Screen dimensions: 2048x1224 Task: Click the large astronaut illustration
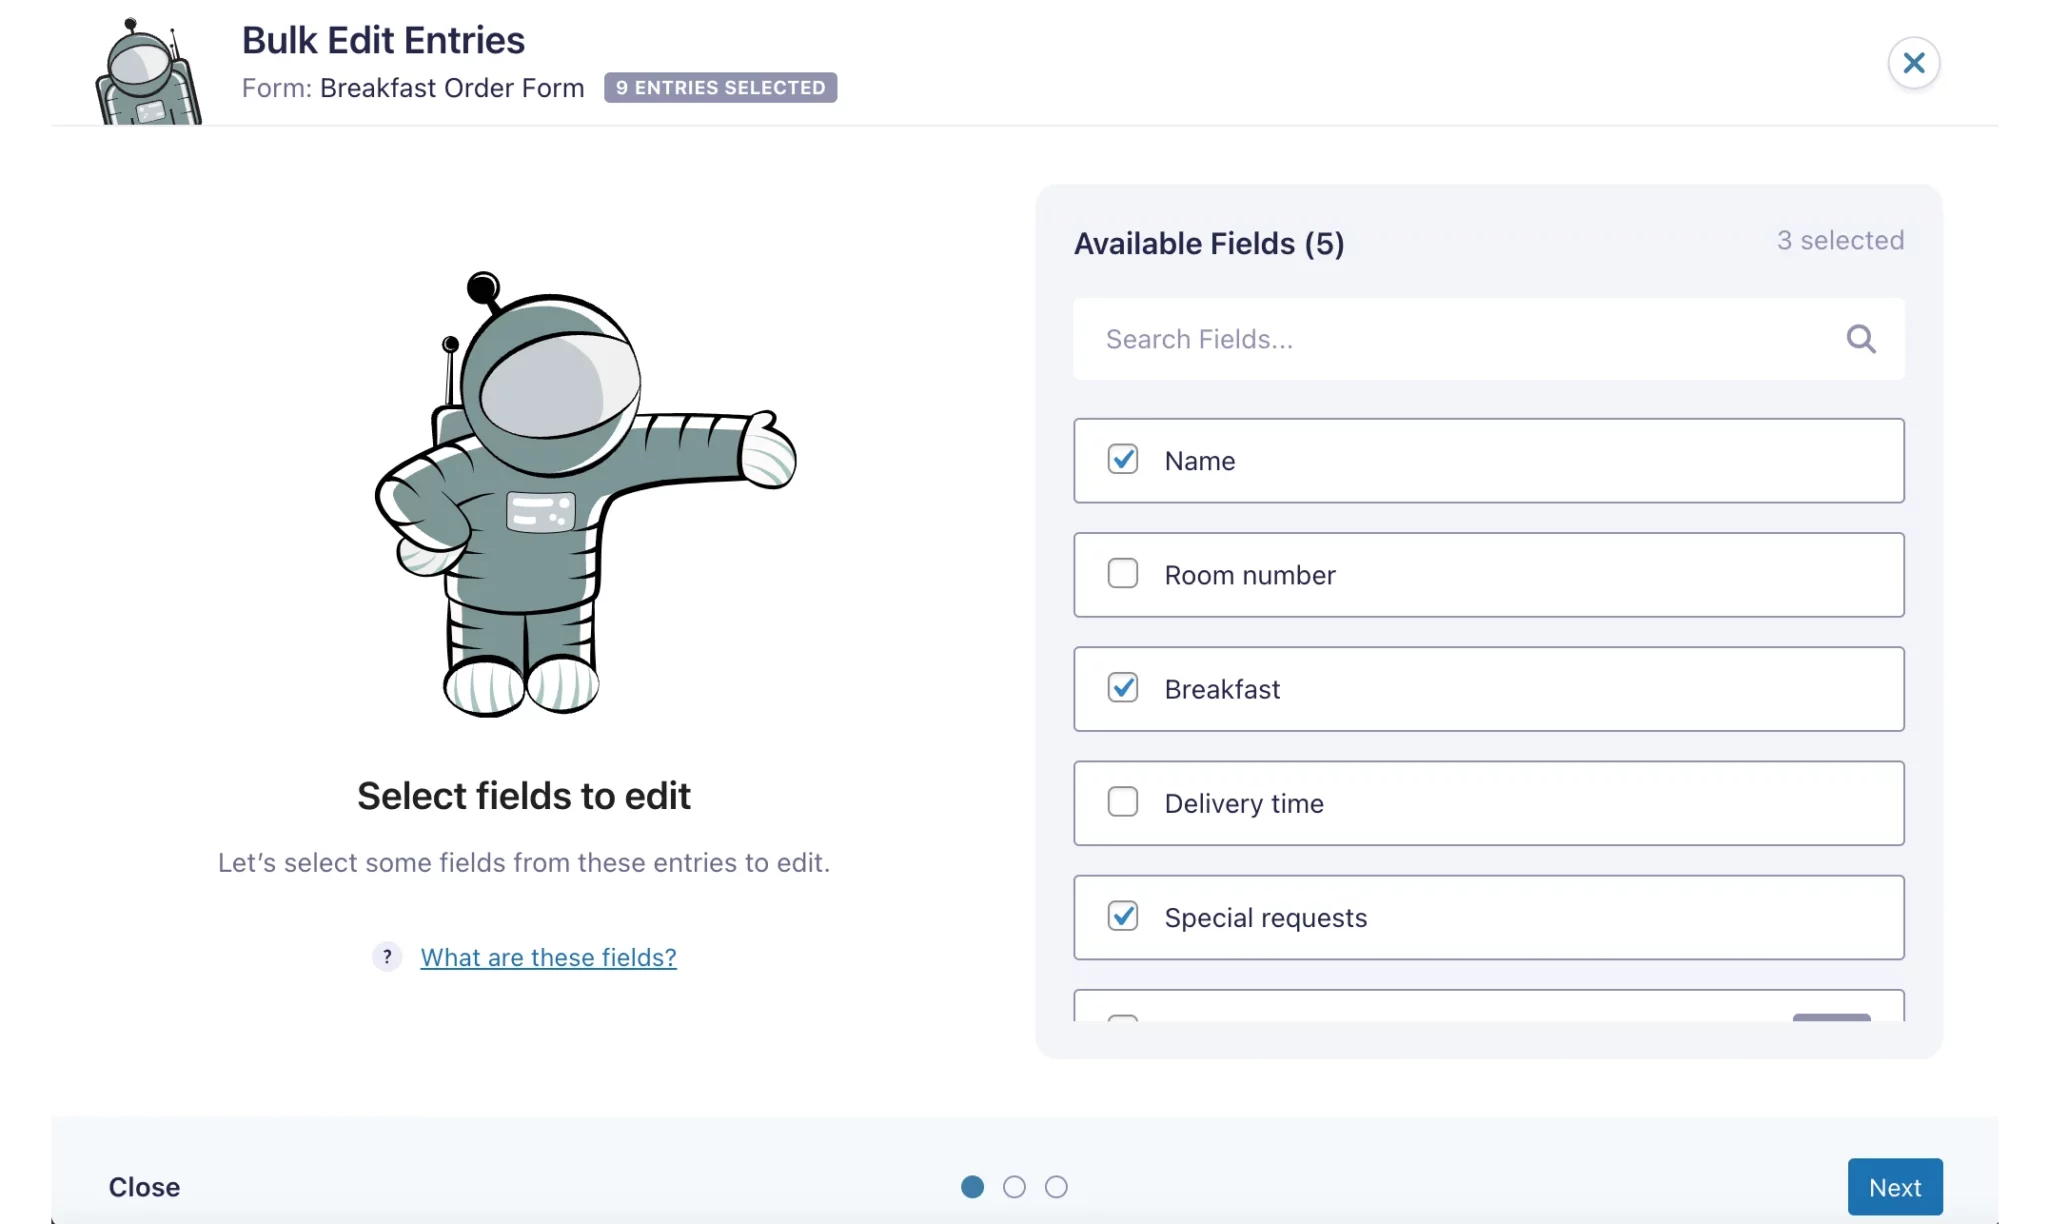tap(586, 494)
